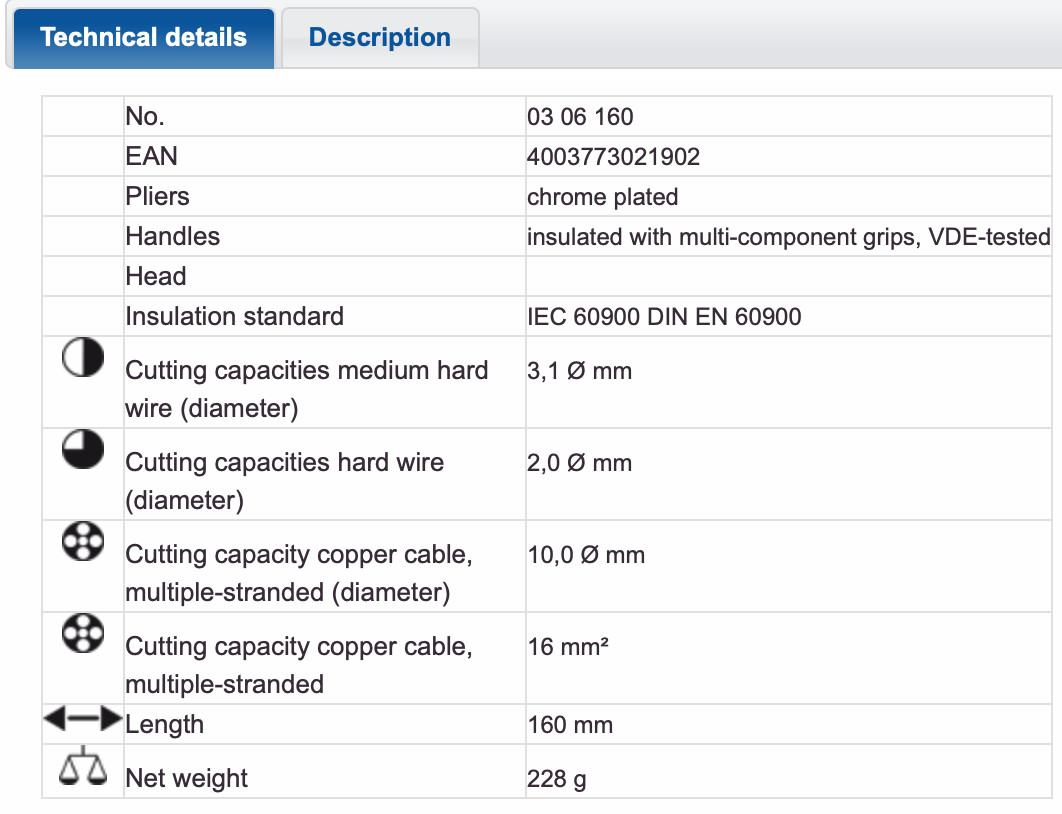Click the stranded cable icon beside the diameter row

point(83,543)
